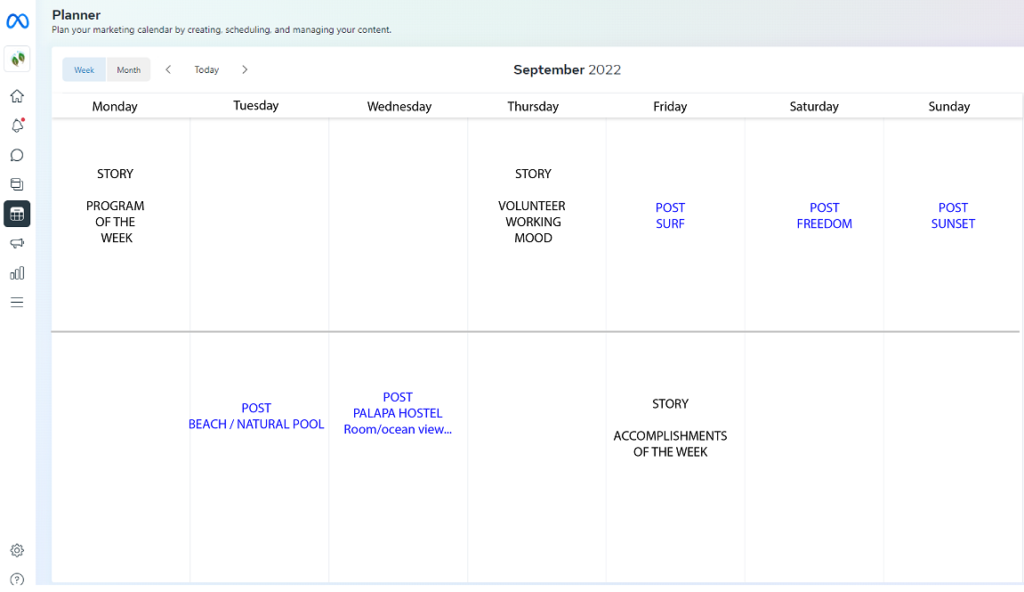Open the POST PALAPA HOSTEL entry
Screen dimensions: 1024x592
398,413
